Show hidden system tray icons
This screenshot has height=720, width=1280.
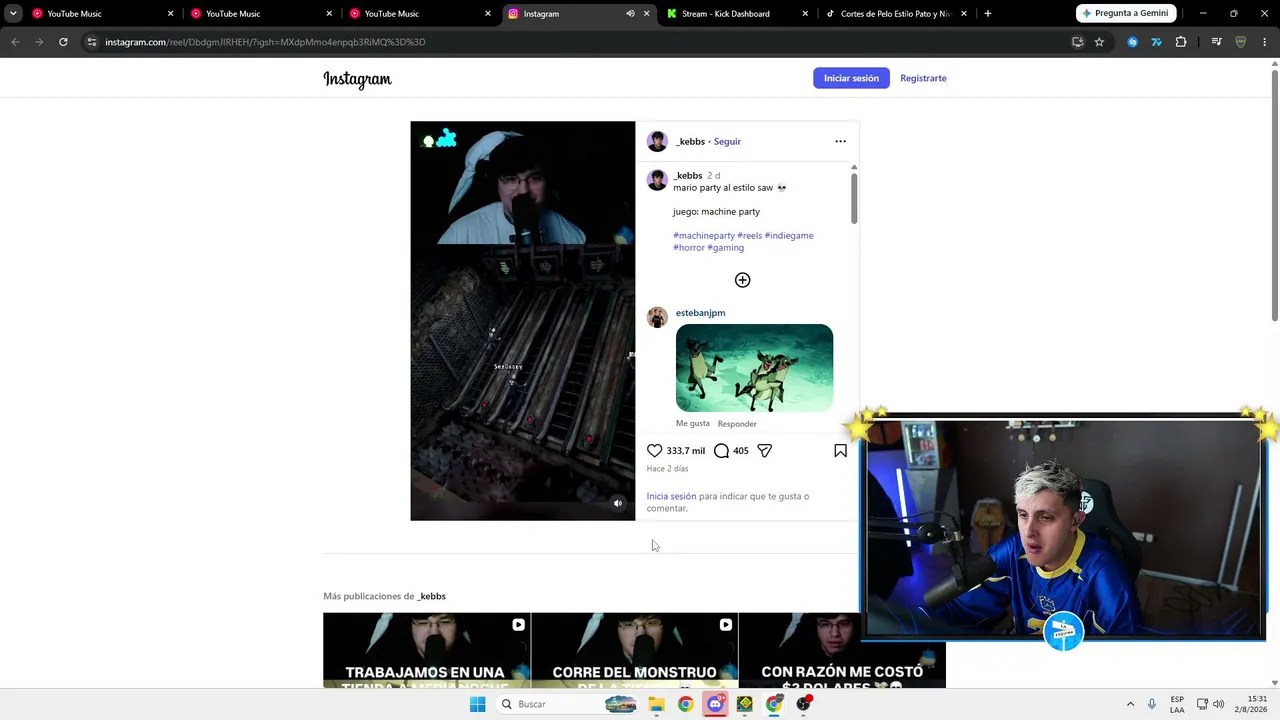coord(1130,704)
